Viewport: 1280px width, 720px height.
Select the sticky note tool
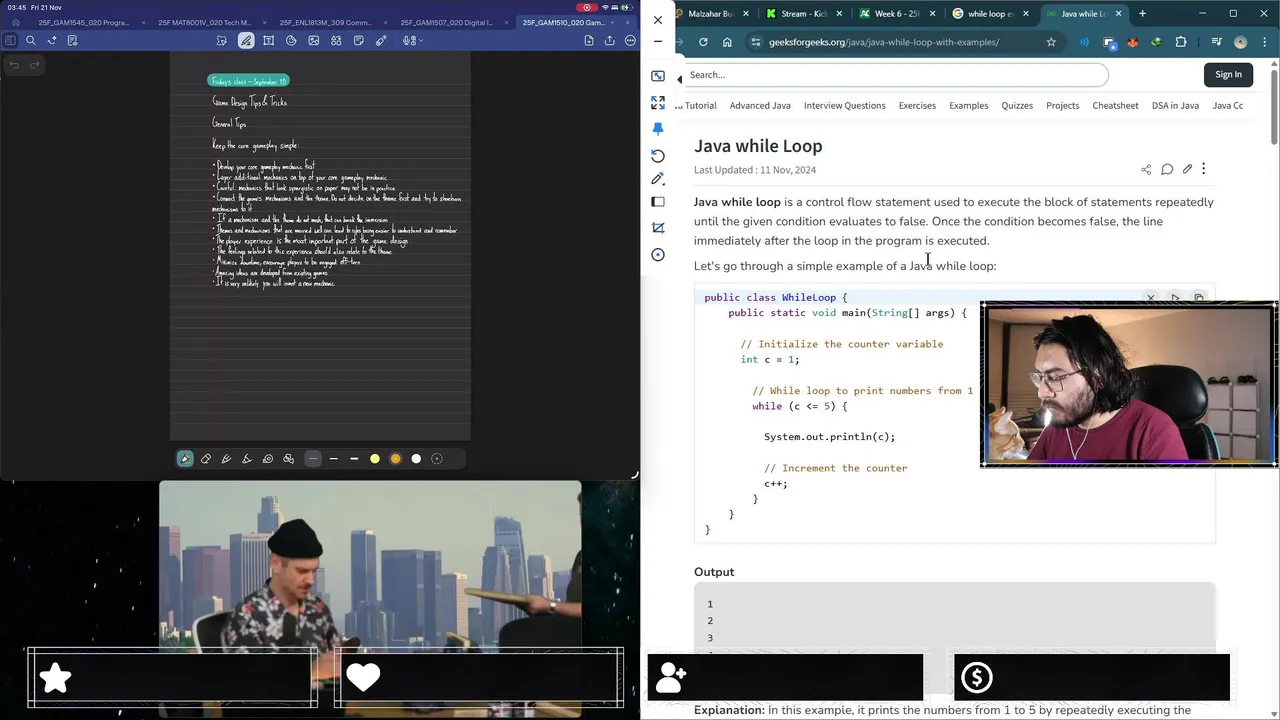pos(359,41)
